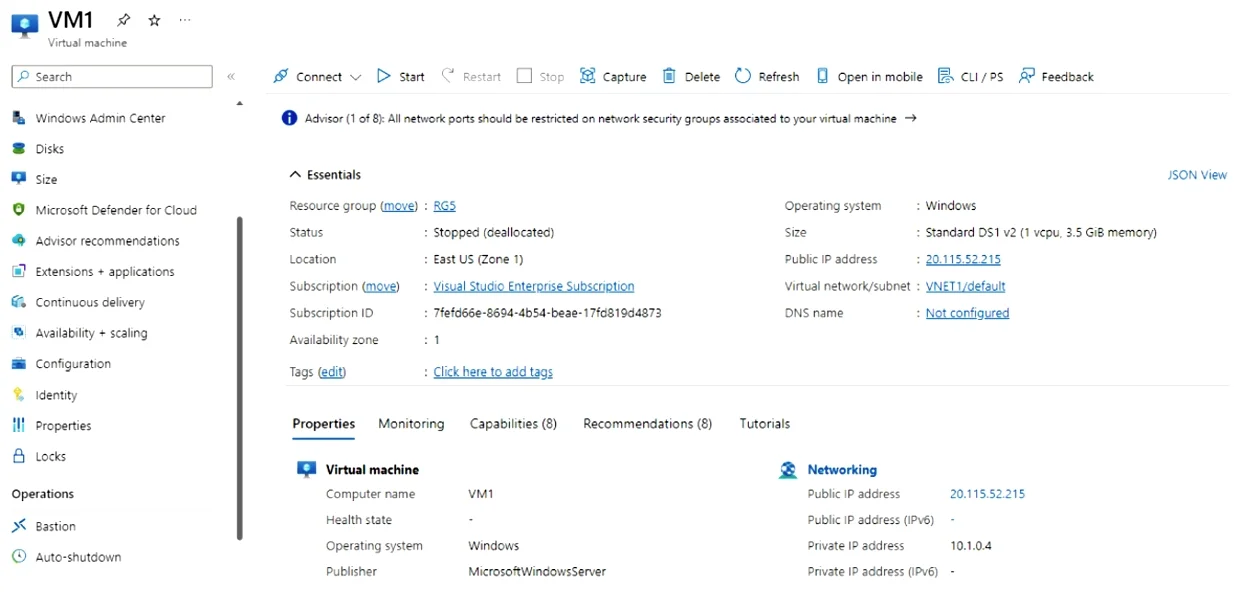Open the Recommendations (8) tab
This screenshot has width=1239, height=593.
(x=647, y=424)
